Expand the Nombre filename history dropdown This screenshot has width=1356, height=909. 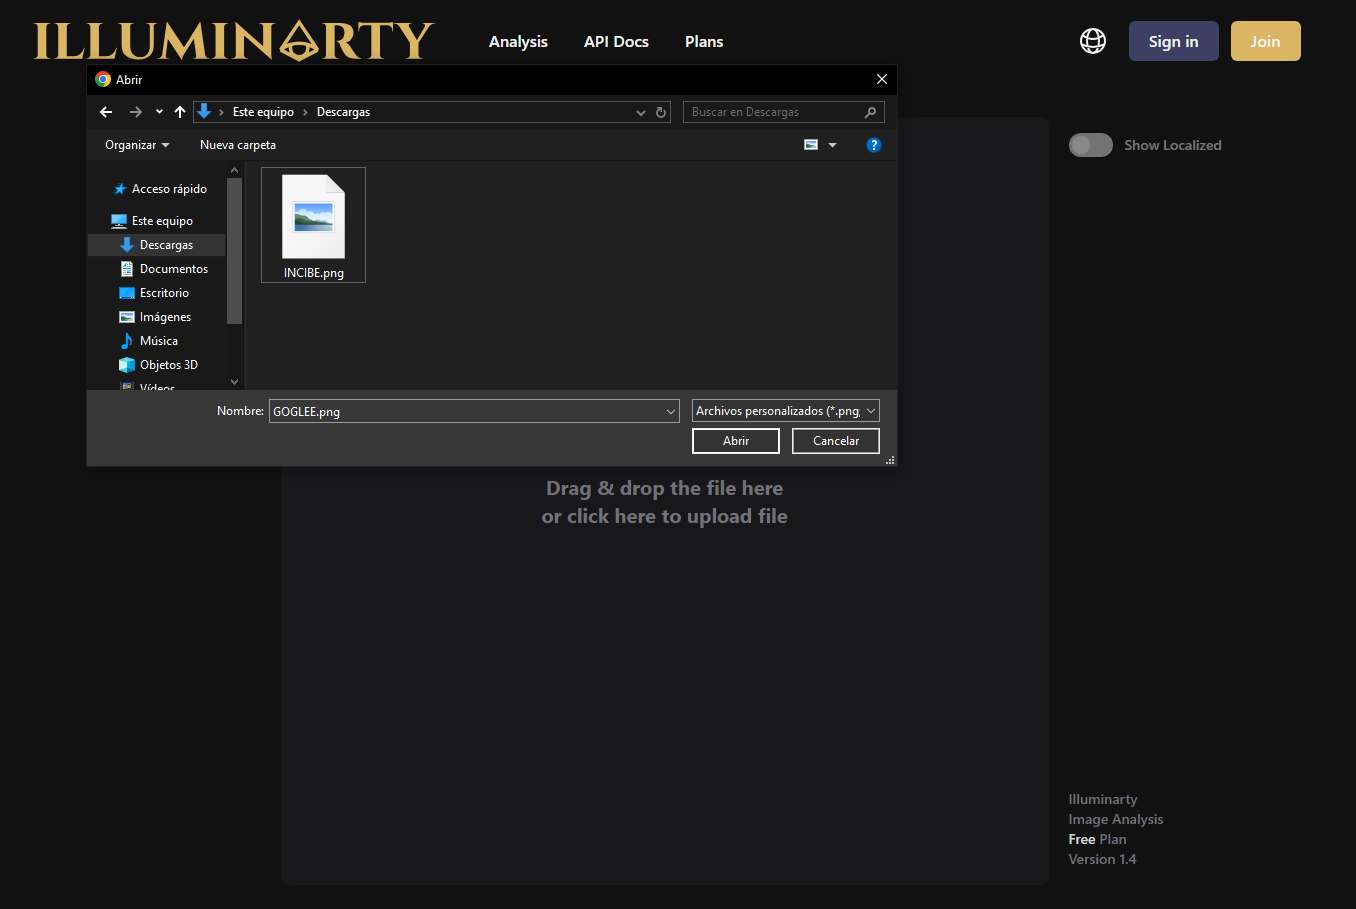pos(670,411)
